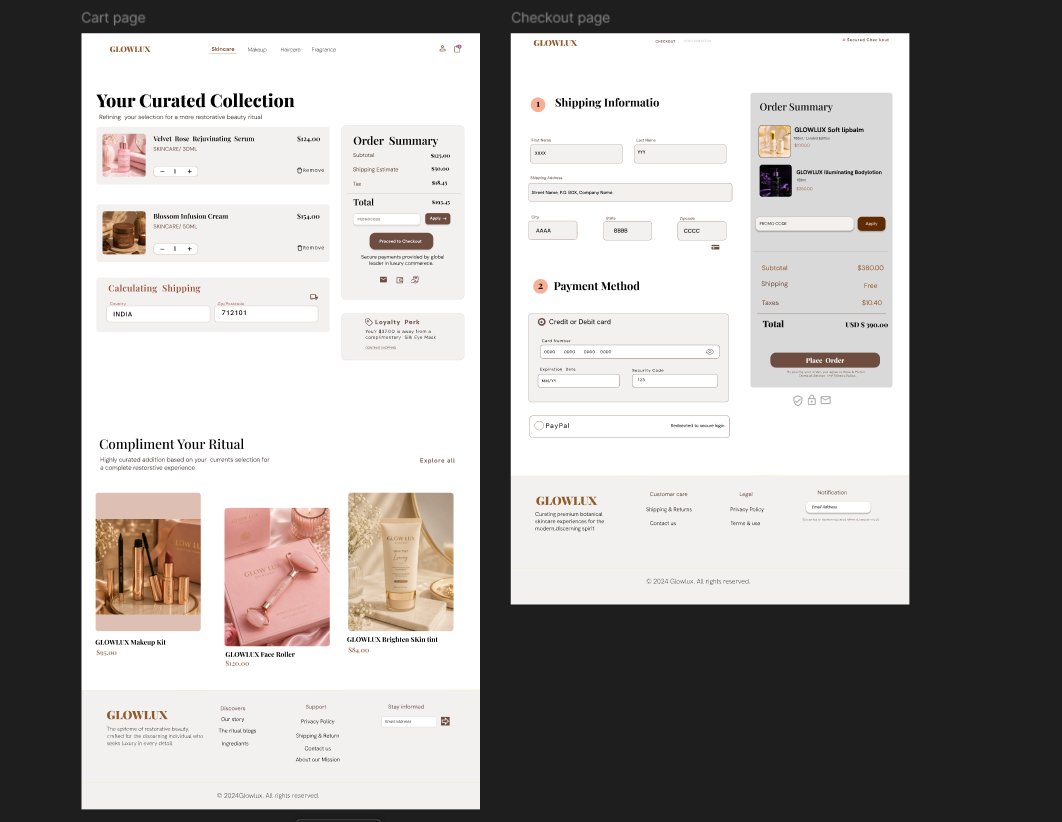The image size is (1062, 822).
Task: Click the Security Code field
Action: coord(675,381)
